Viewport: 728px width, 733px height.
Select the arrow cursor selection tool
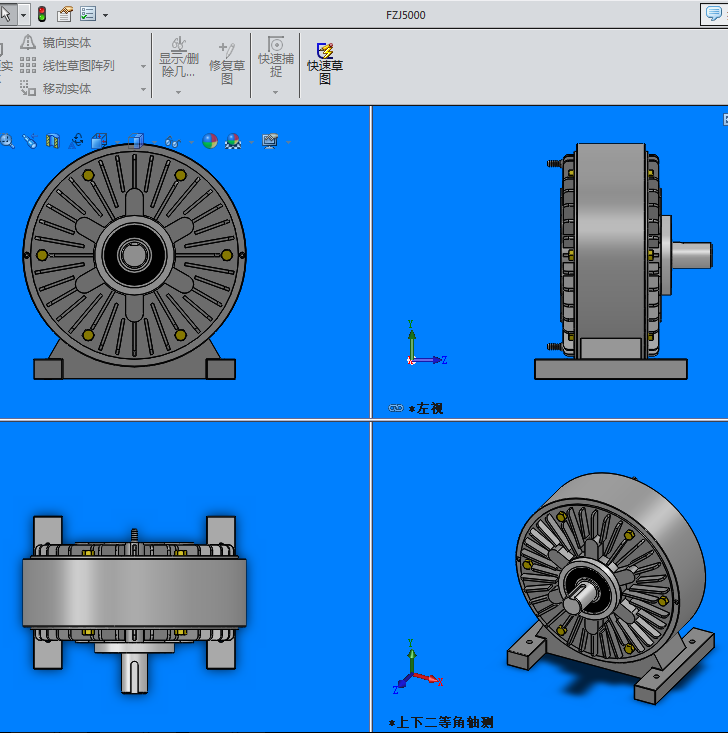pos(7,14)
